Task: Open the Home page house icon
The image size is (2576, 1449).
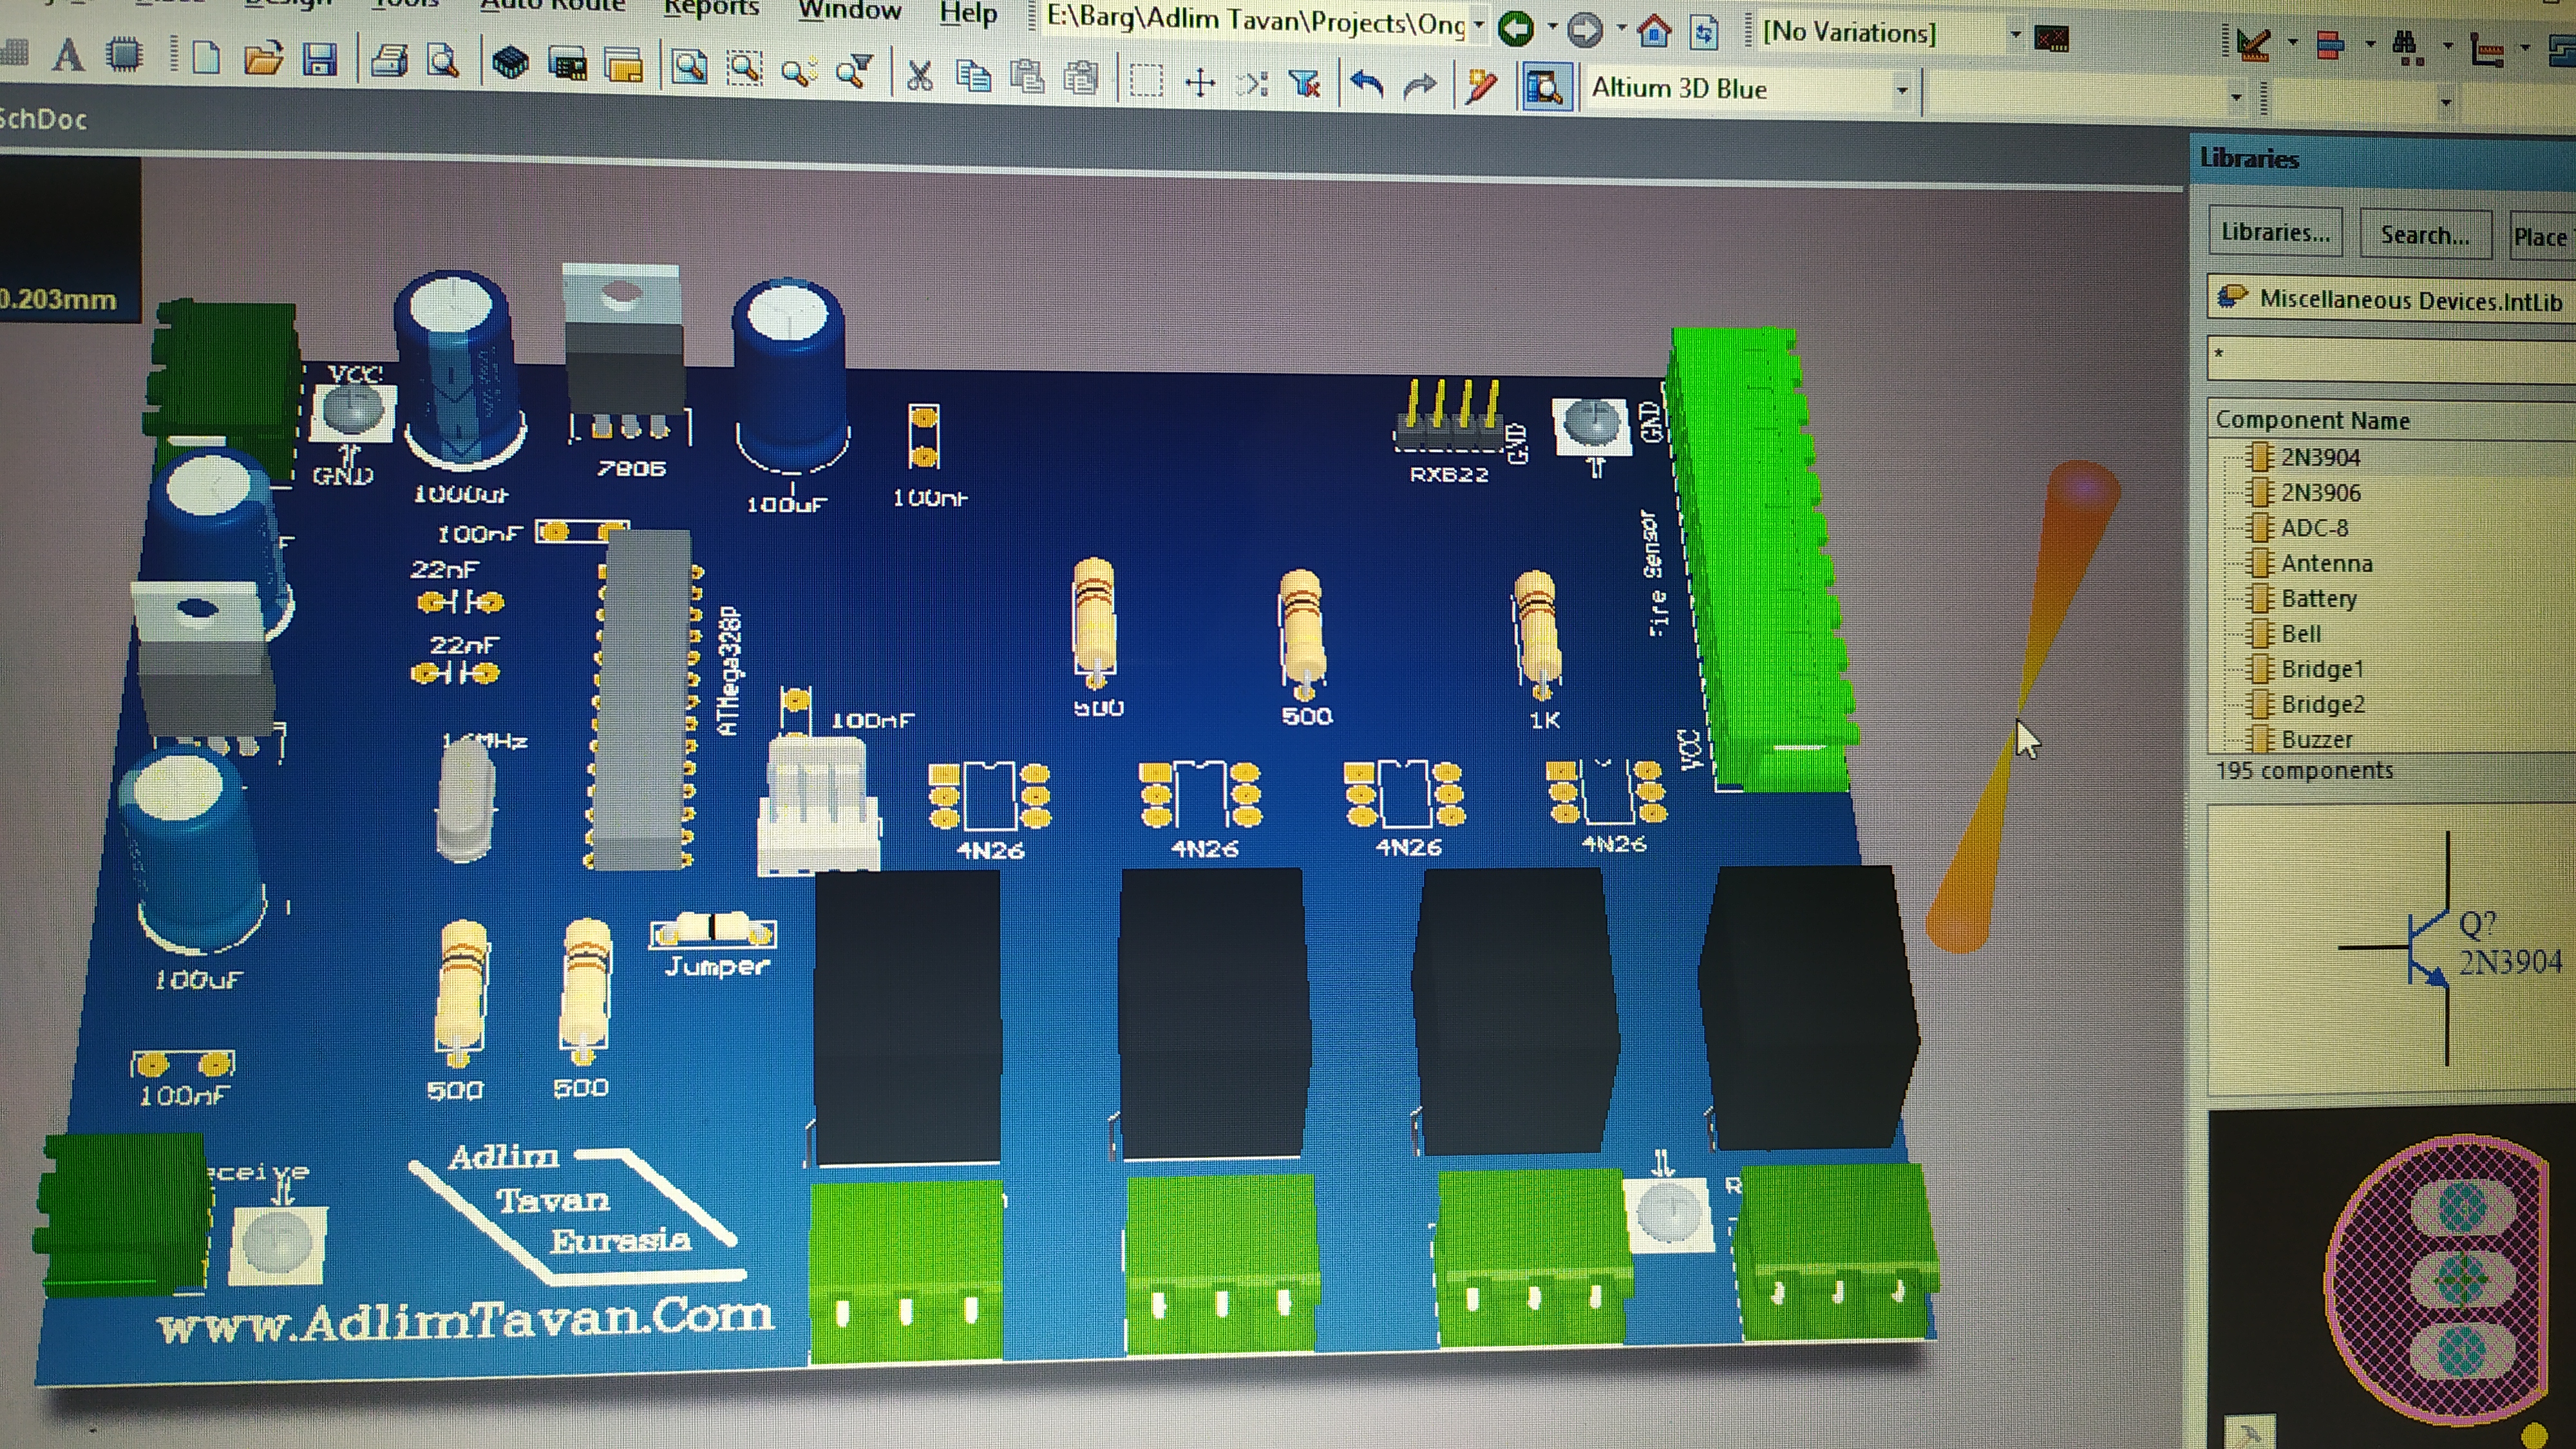Action: [1654, 32]
